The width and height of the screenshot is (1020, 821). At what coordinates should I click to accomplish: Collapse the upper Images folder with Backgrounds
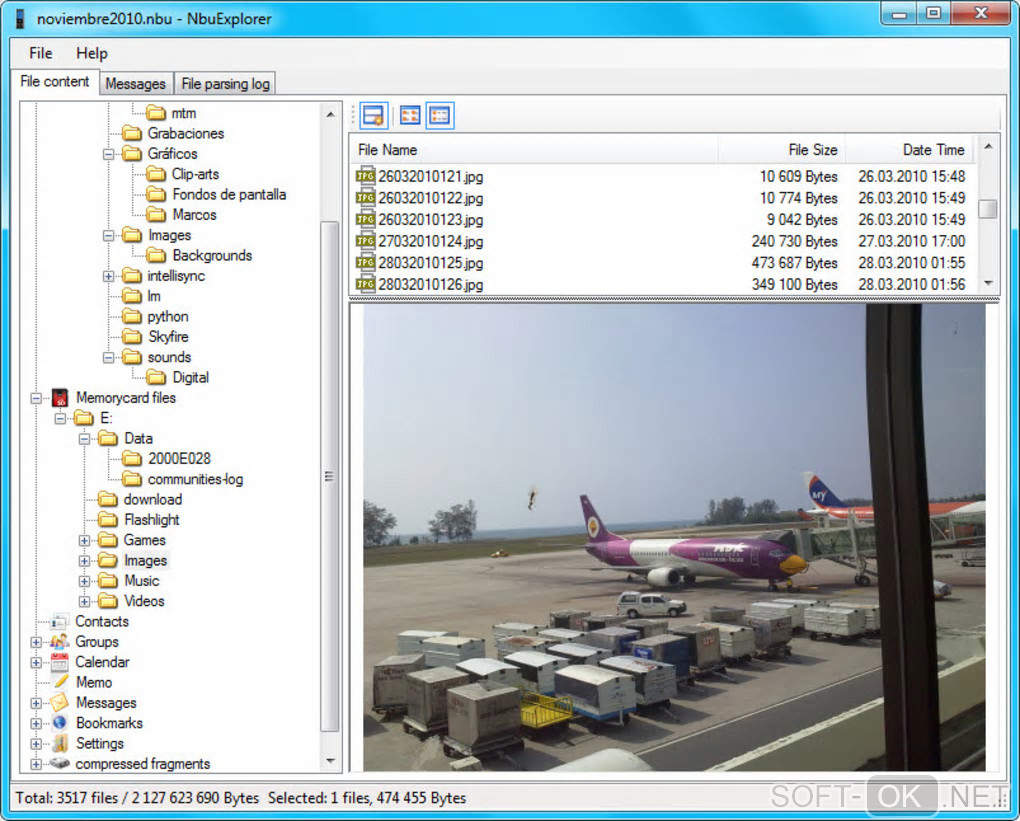click(x=109, y=236)
